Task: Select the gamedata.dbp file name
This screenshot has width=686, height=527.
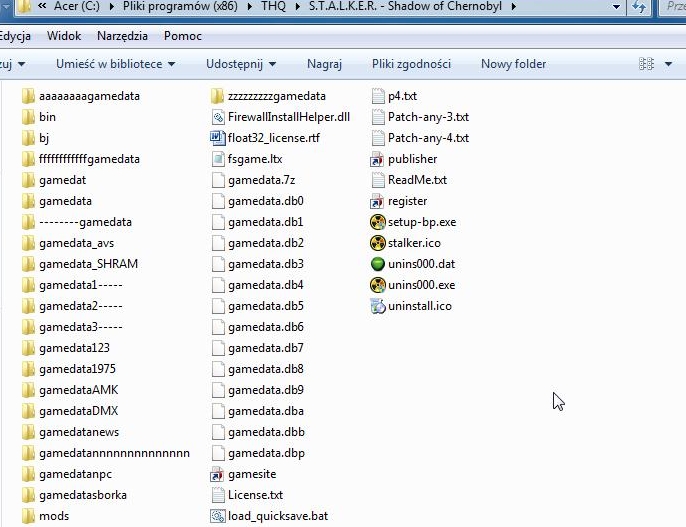Action: pos(266,453)
